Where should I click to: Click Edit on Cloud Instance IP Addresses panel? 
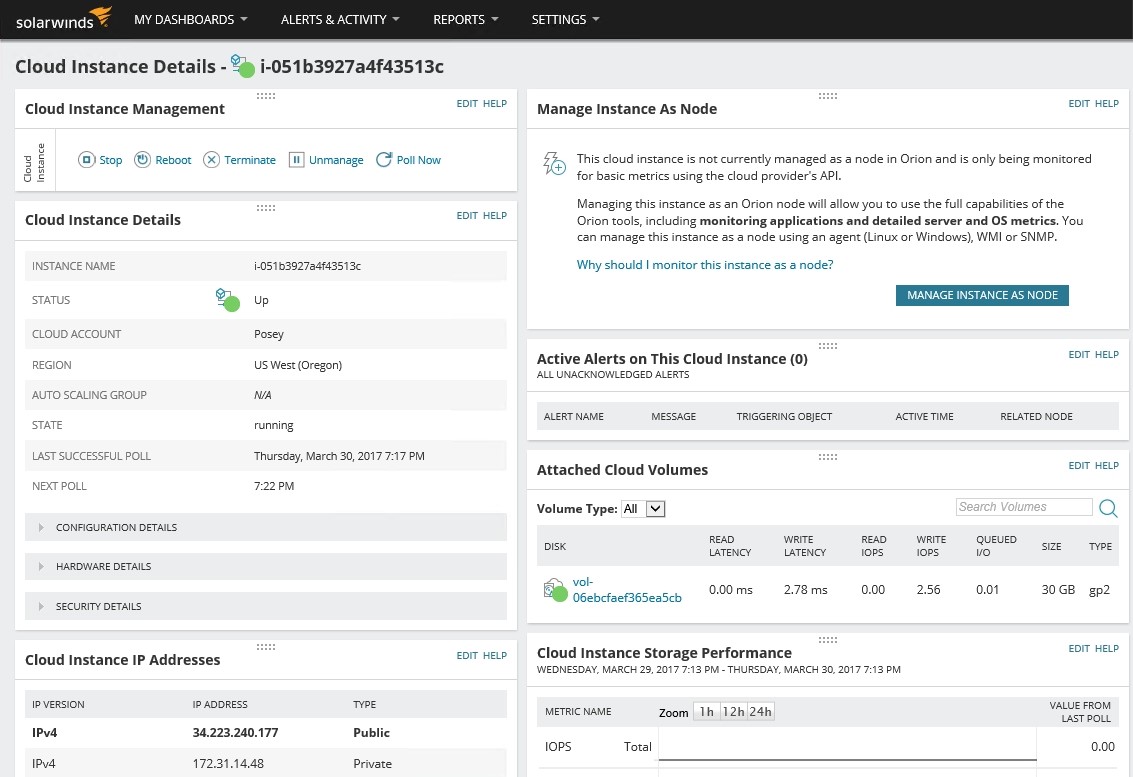coord(467,656)
